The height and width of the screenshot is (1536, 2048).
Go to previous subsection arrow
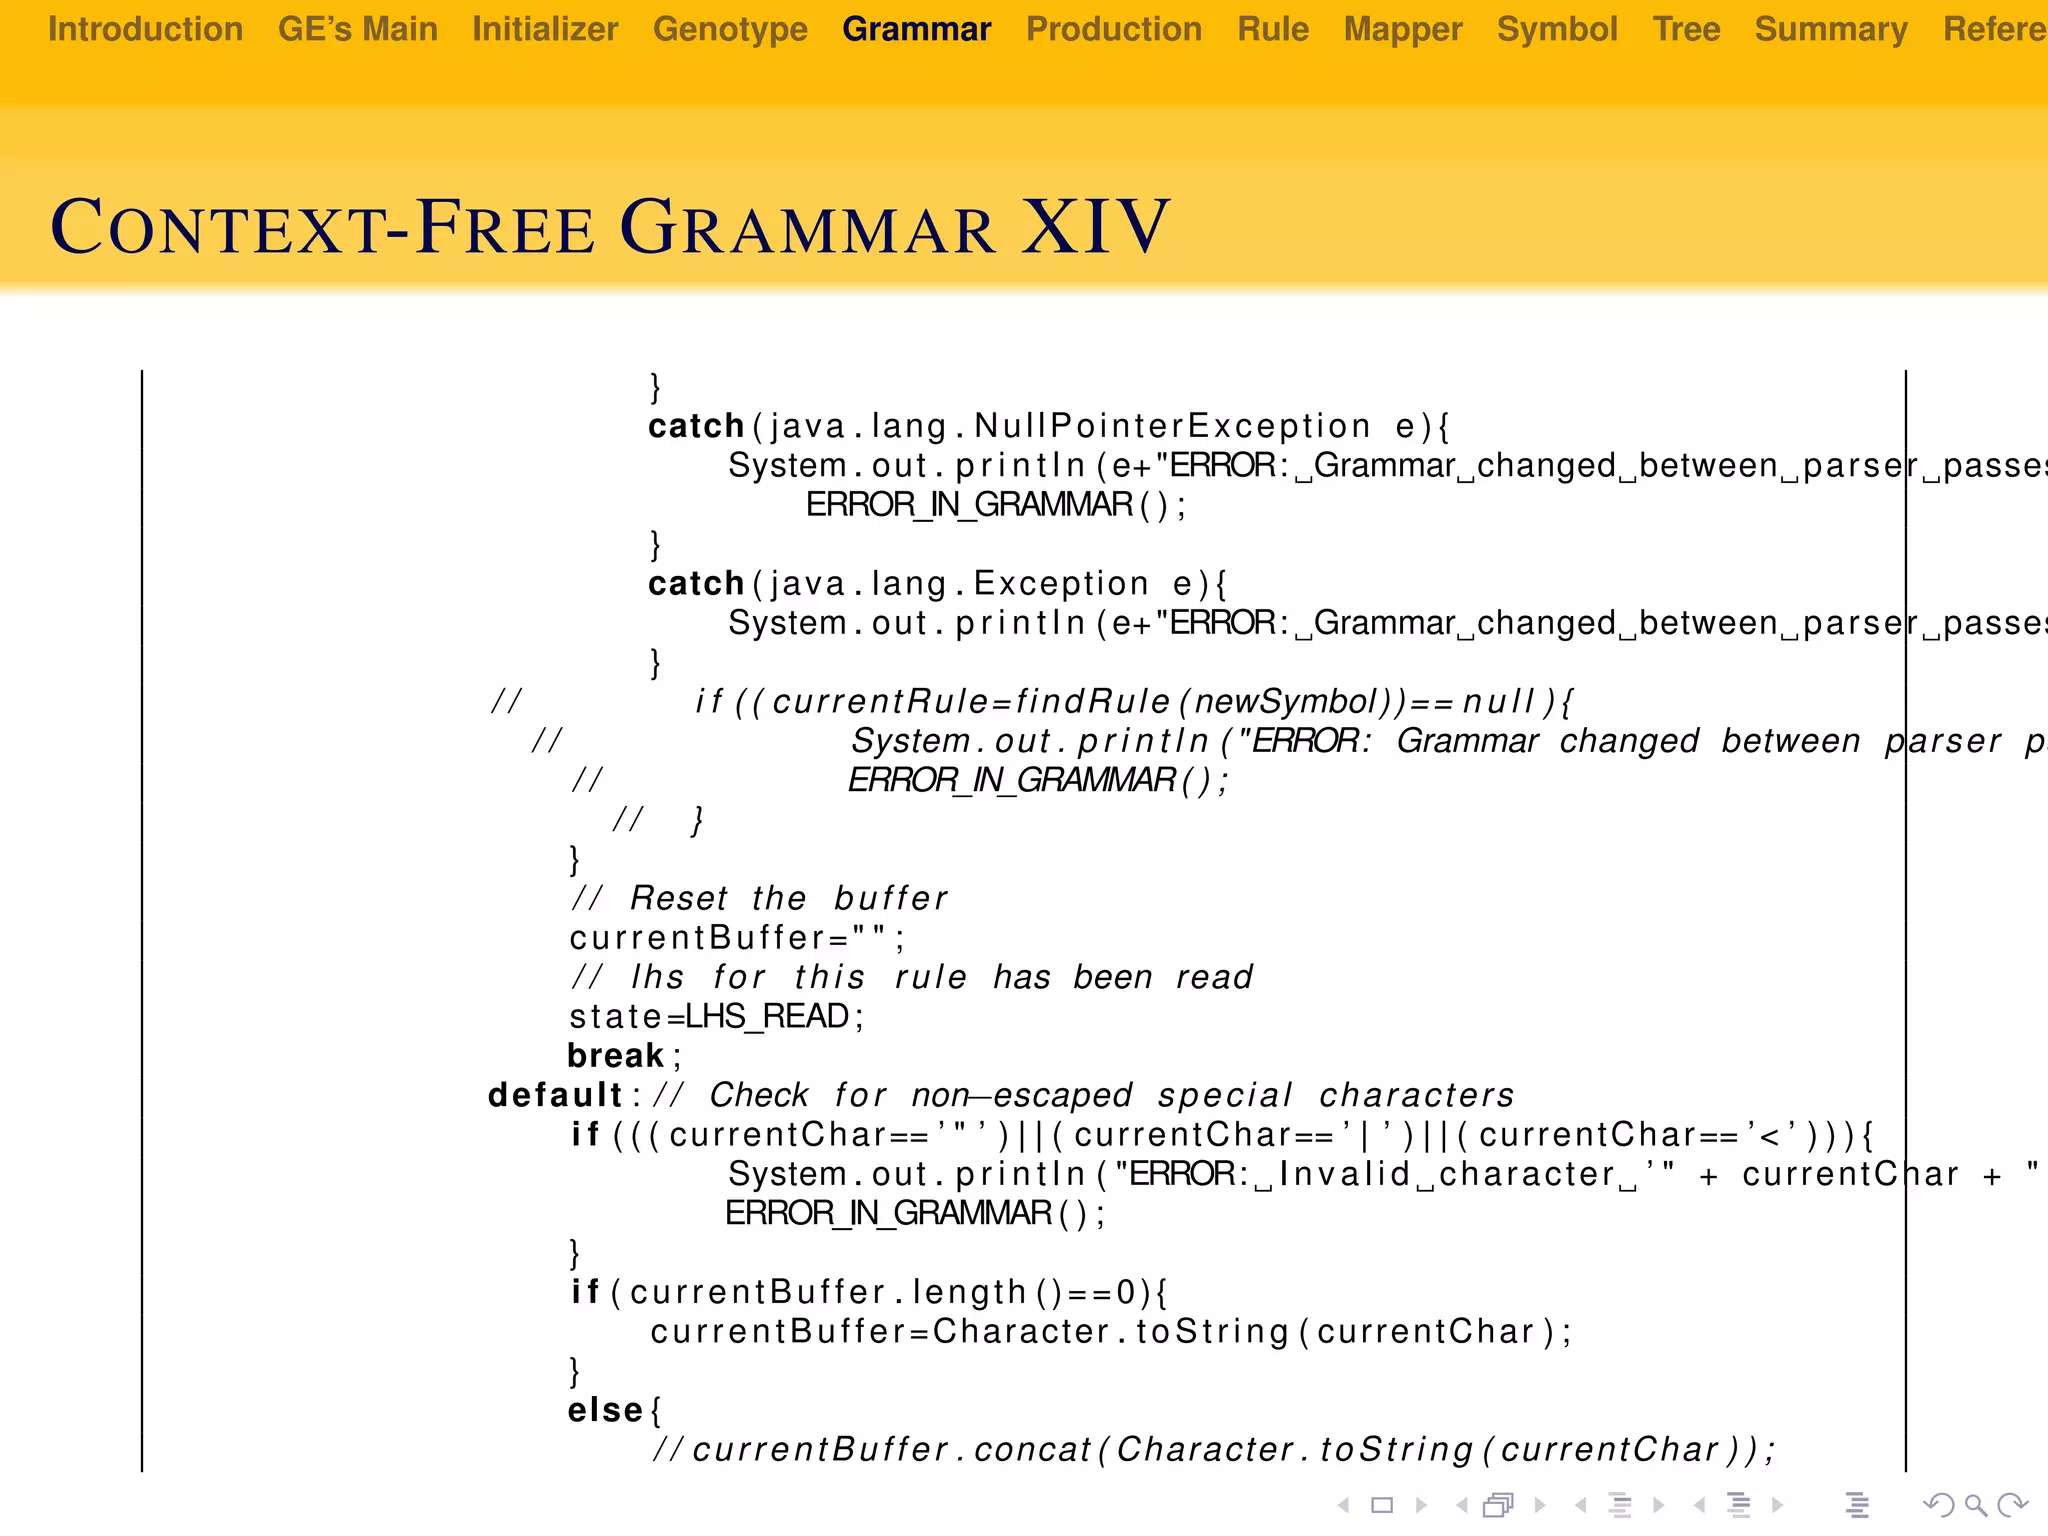coord(1580,1505)
